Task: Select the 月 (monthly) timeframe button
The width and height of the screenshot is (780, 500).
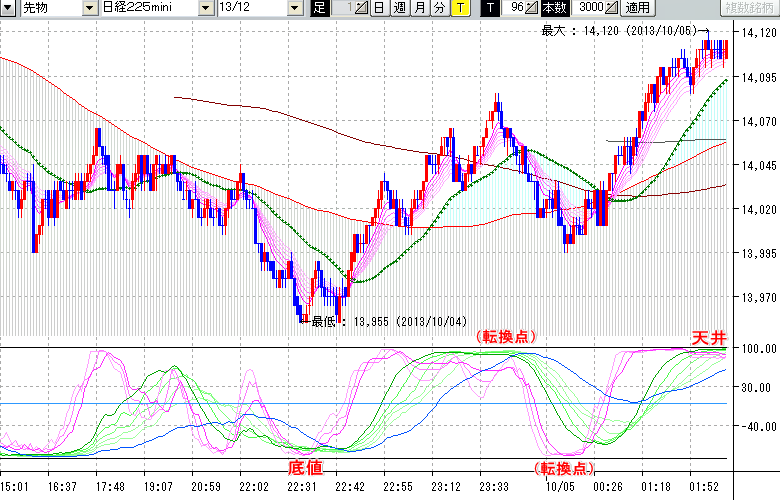Action: click(419, 8)
